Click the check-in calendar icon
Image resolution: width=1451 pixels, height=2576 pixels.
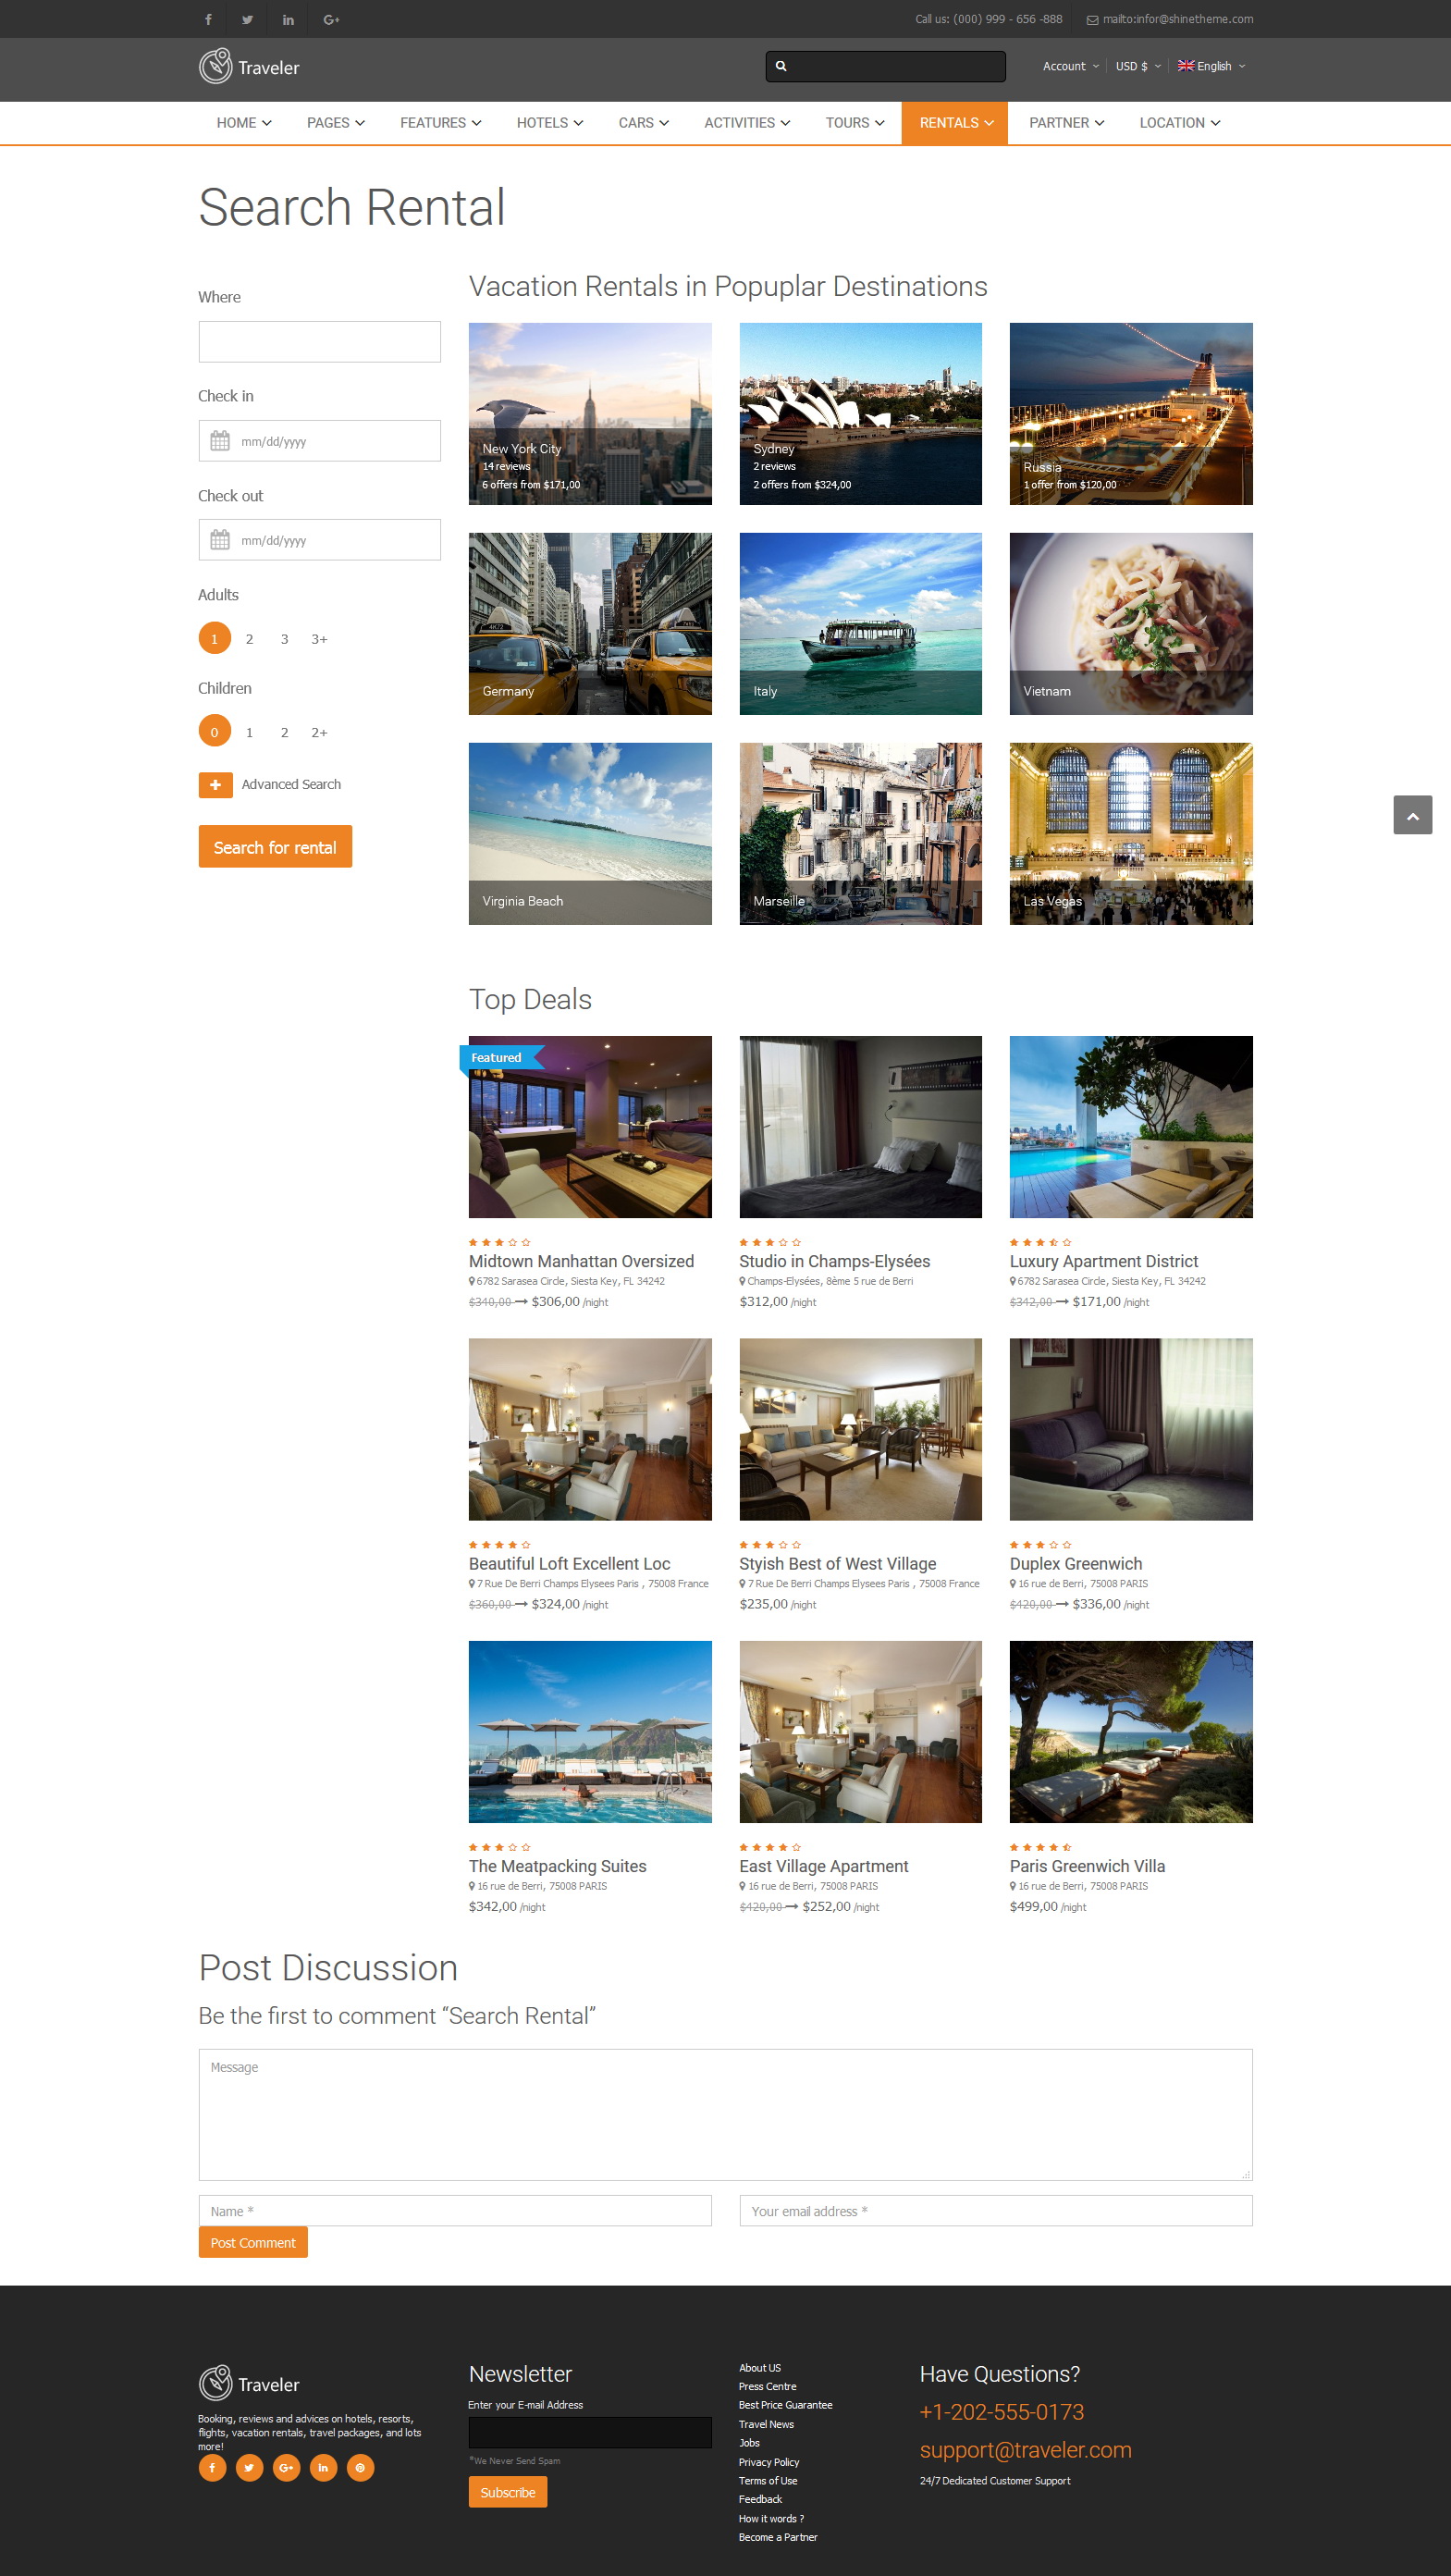pyautogui.click(x=220, y=441)
